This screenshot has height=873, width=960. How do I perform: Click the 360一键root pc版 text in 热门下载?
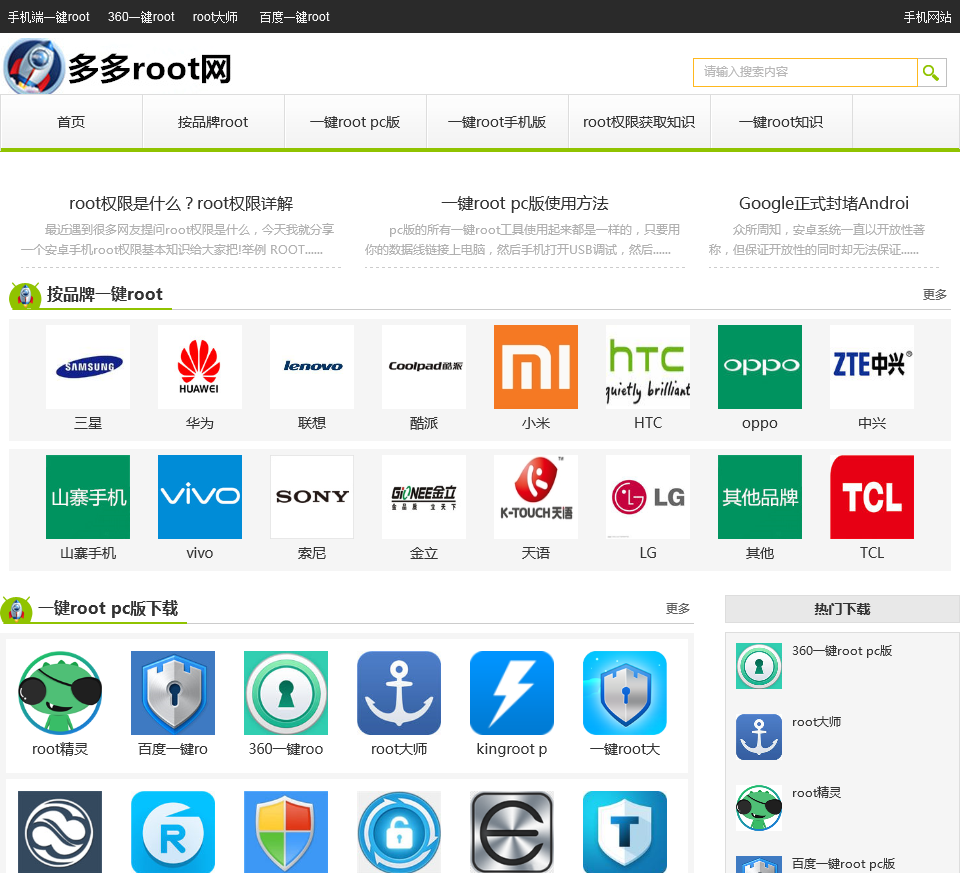click(842, 651)
